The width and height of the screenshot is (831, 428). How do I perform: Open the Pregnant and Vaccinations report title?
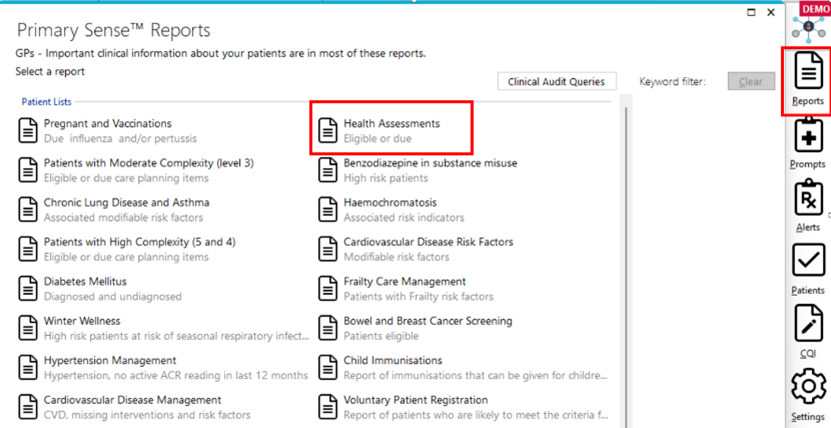(108, 123)
